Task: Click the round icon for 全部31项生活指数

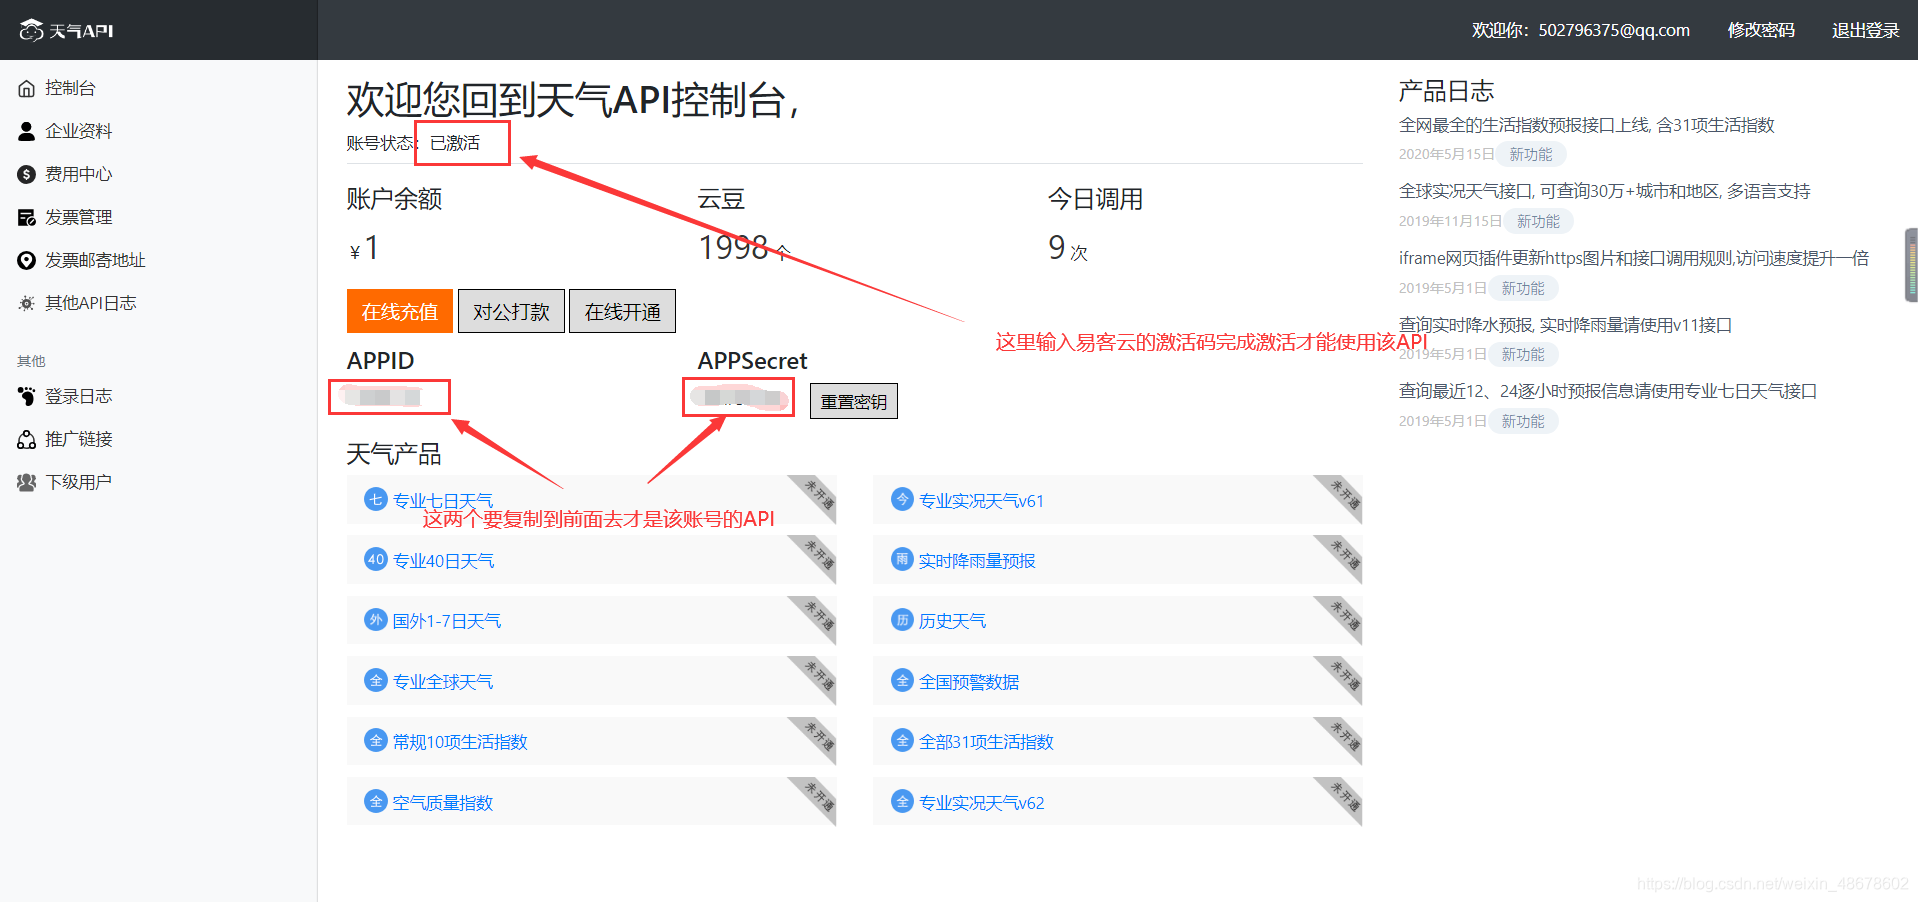Action: [x=903, y=740]
